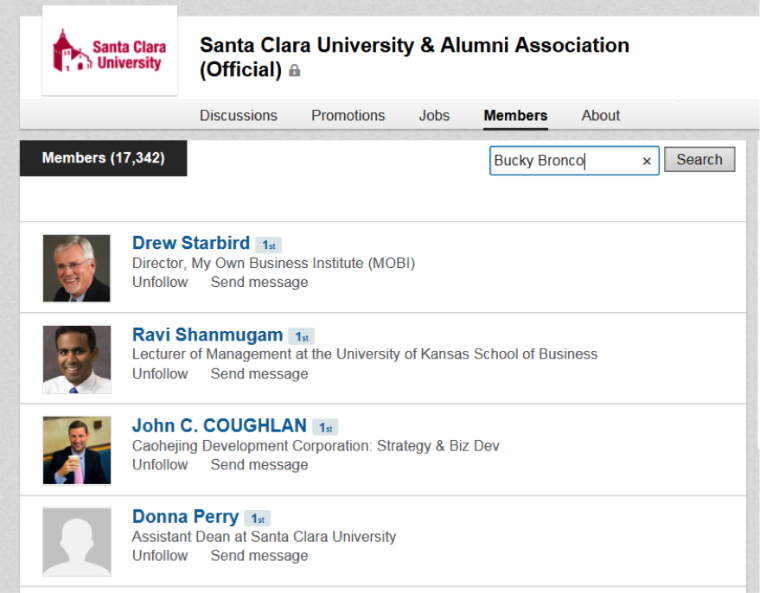
Task: Click the Santa Clara University logo
Action: point(110,51)
